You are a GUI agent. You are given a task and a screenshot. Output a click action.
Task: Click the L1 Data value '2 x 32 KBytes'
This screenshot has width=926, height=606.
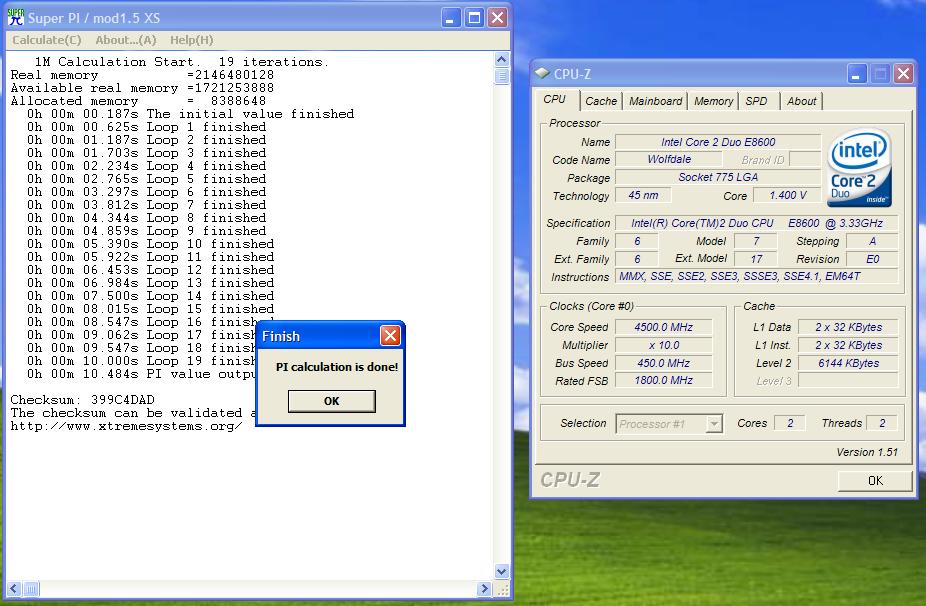click(848, 327)
